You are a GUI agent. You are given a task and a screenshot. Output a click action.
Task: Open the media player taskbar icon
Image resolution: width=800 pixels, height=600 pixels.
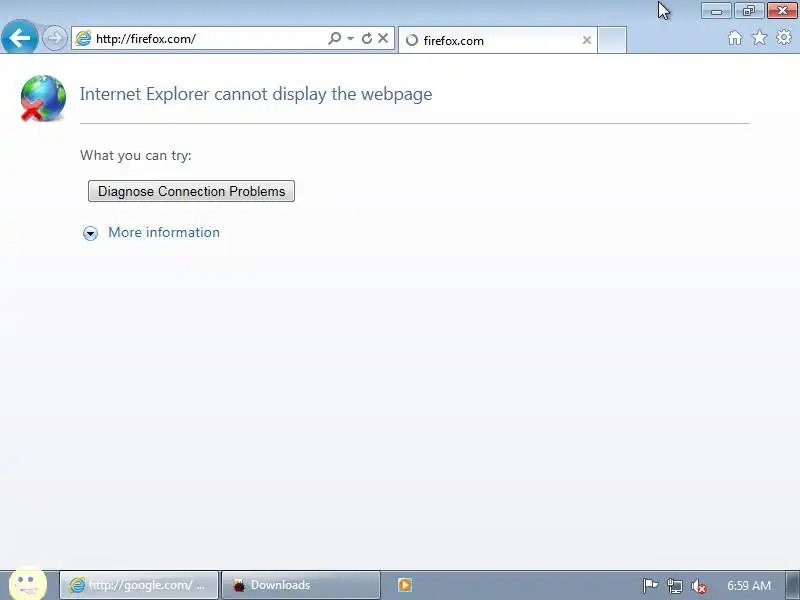405,585
